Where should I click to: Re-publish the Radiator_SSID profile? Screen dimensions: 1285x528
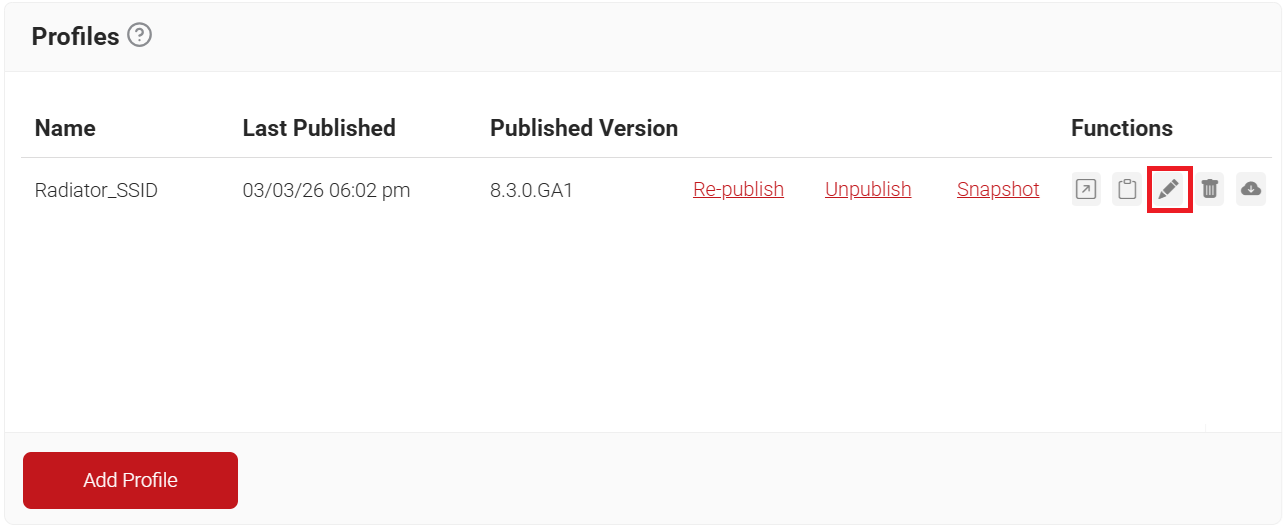tap(738, 189)
